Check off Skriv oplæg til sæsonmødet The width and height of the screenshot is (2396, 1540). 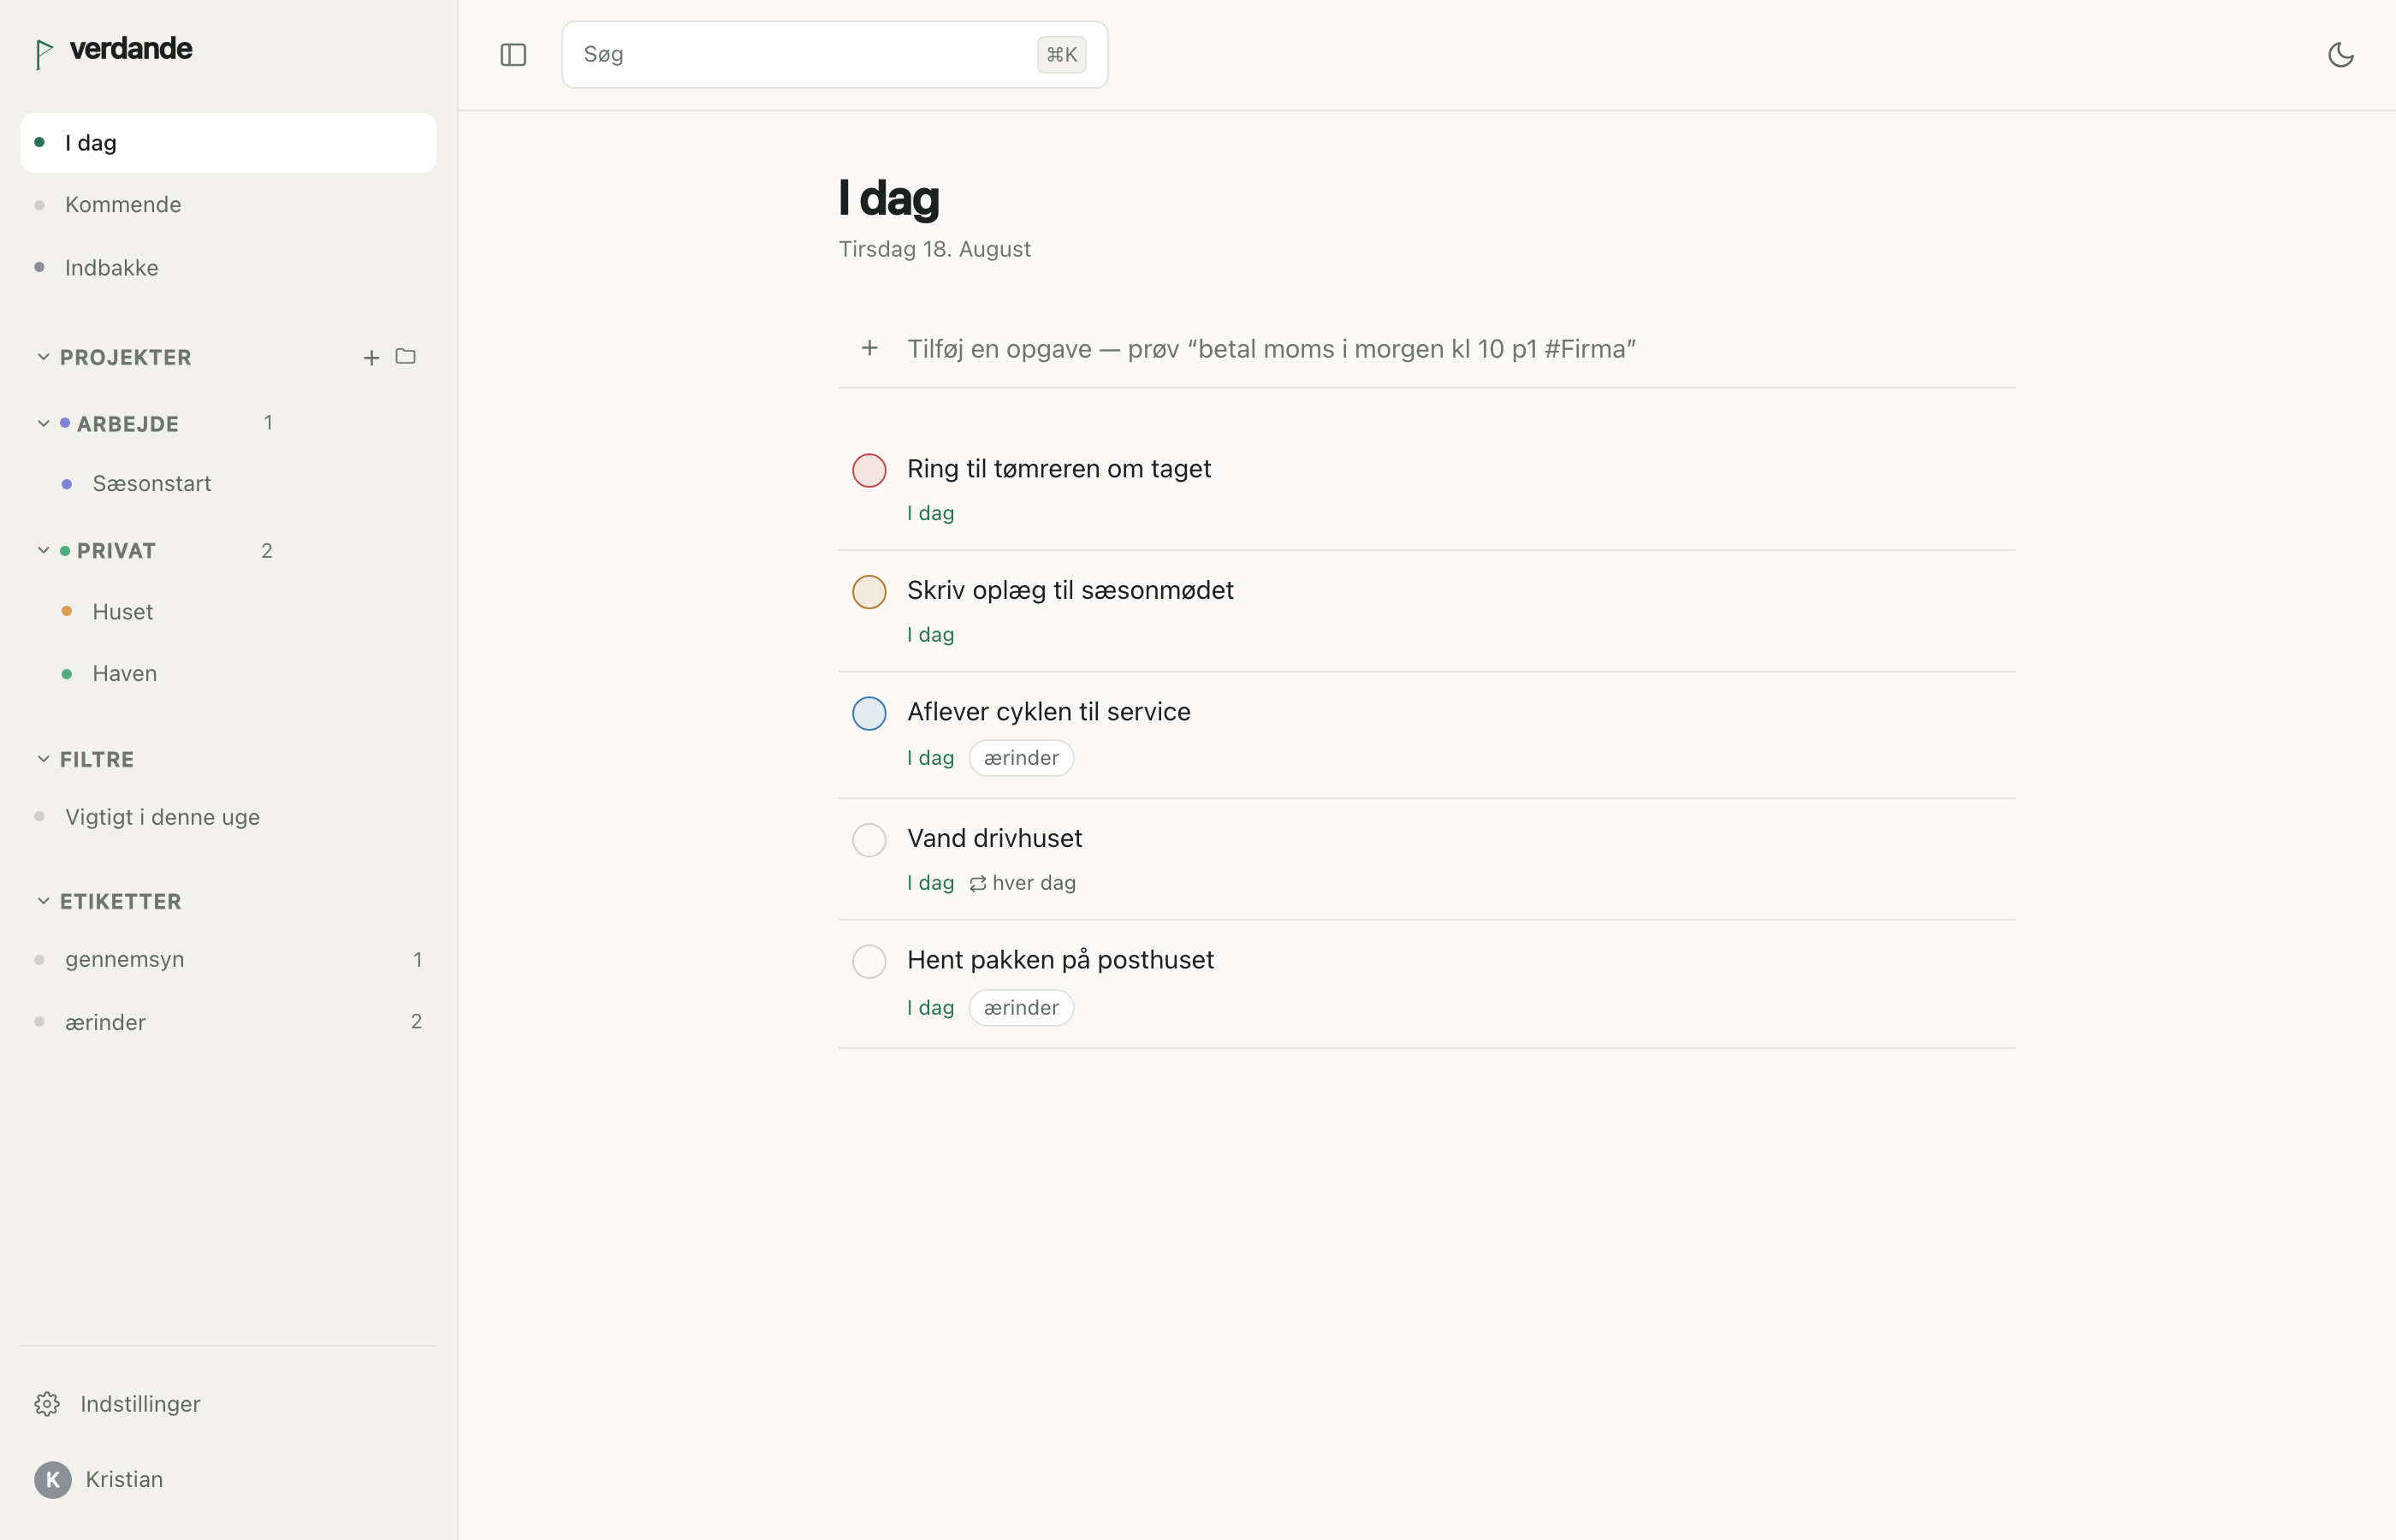pos(869,591)
